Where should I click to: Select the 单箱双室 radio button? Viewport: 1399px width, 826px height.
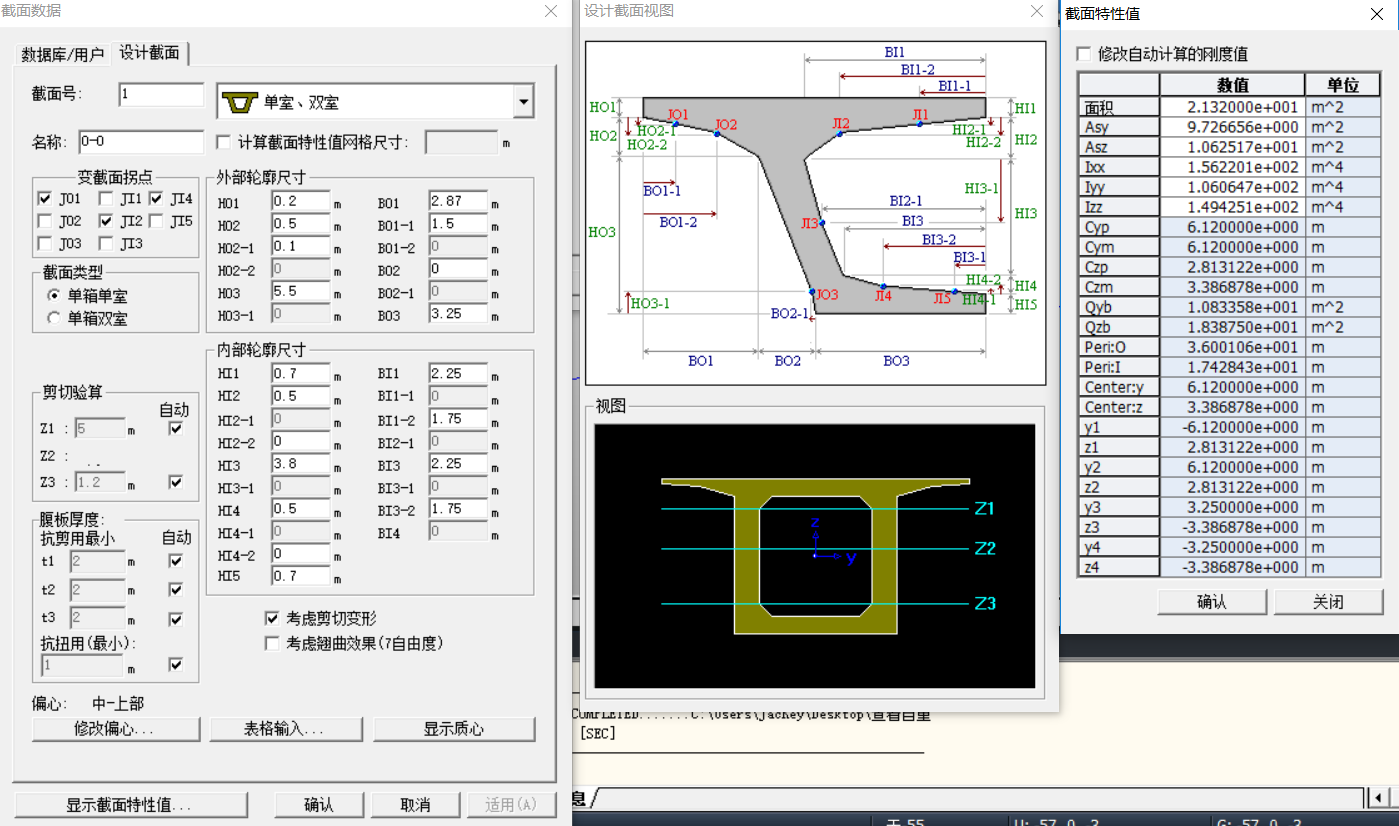point(54,318)
